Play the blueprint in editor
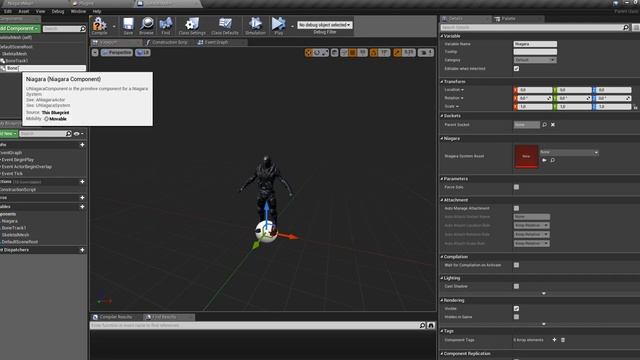Image resolution: width=640 pixels, height=360 pixels. [279, 25]
